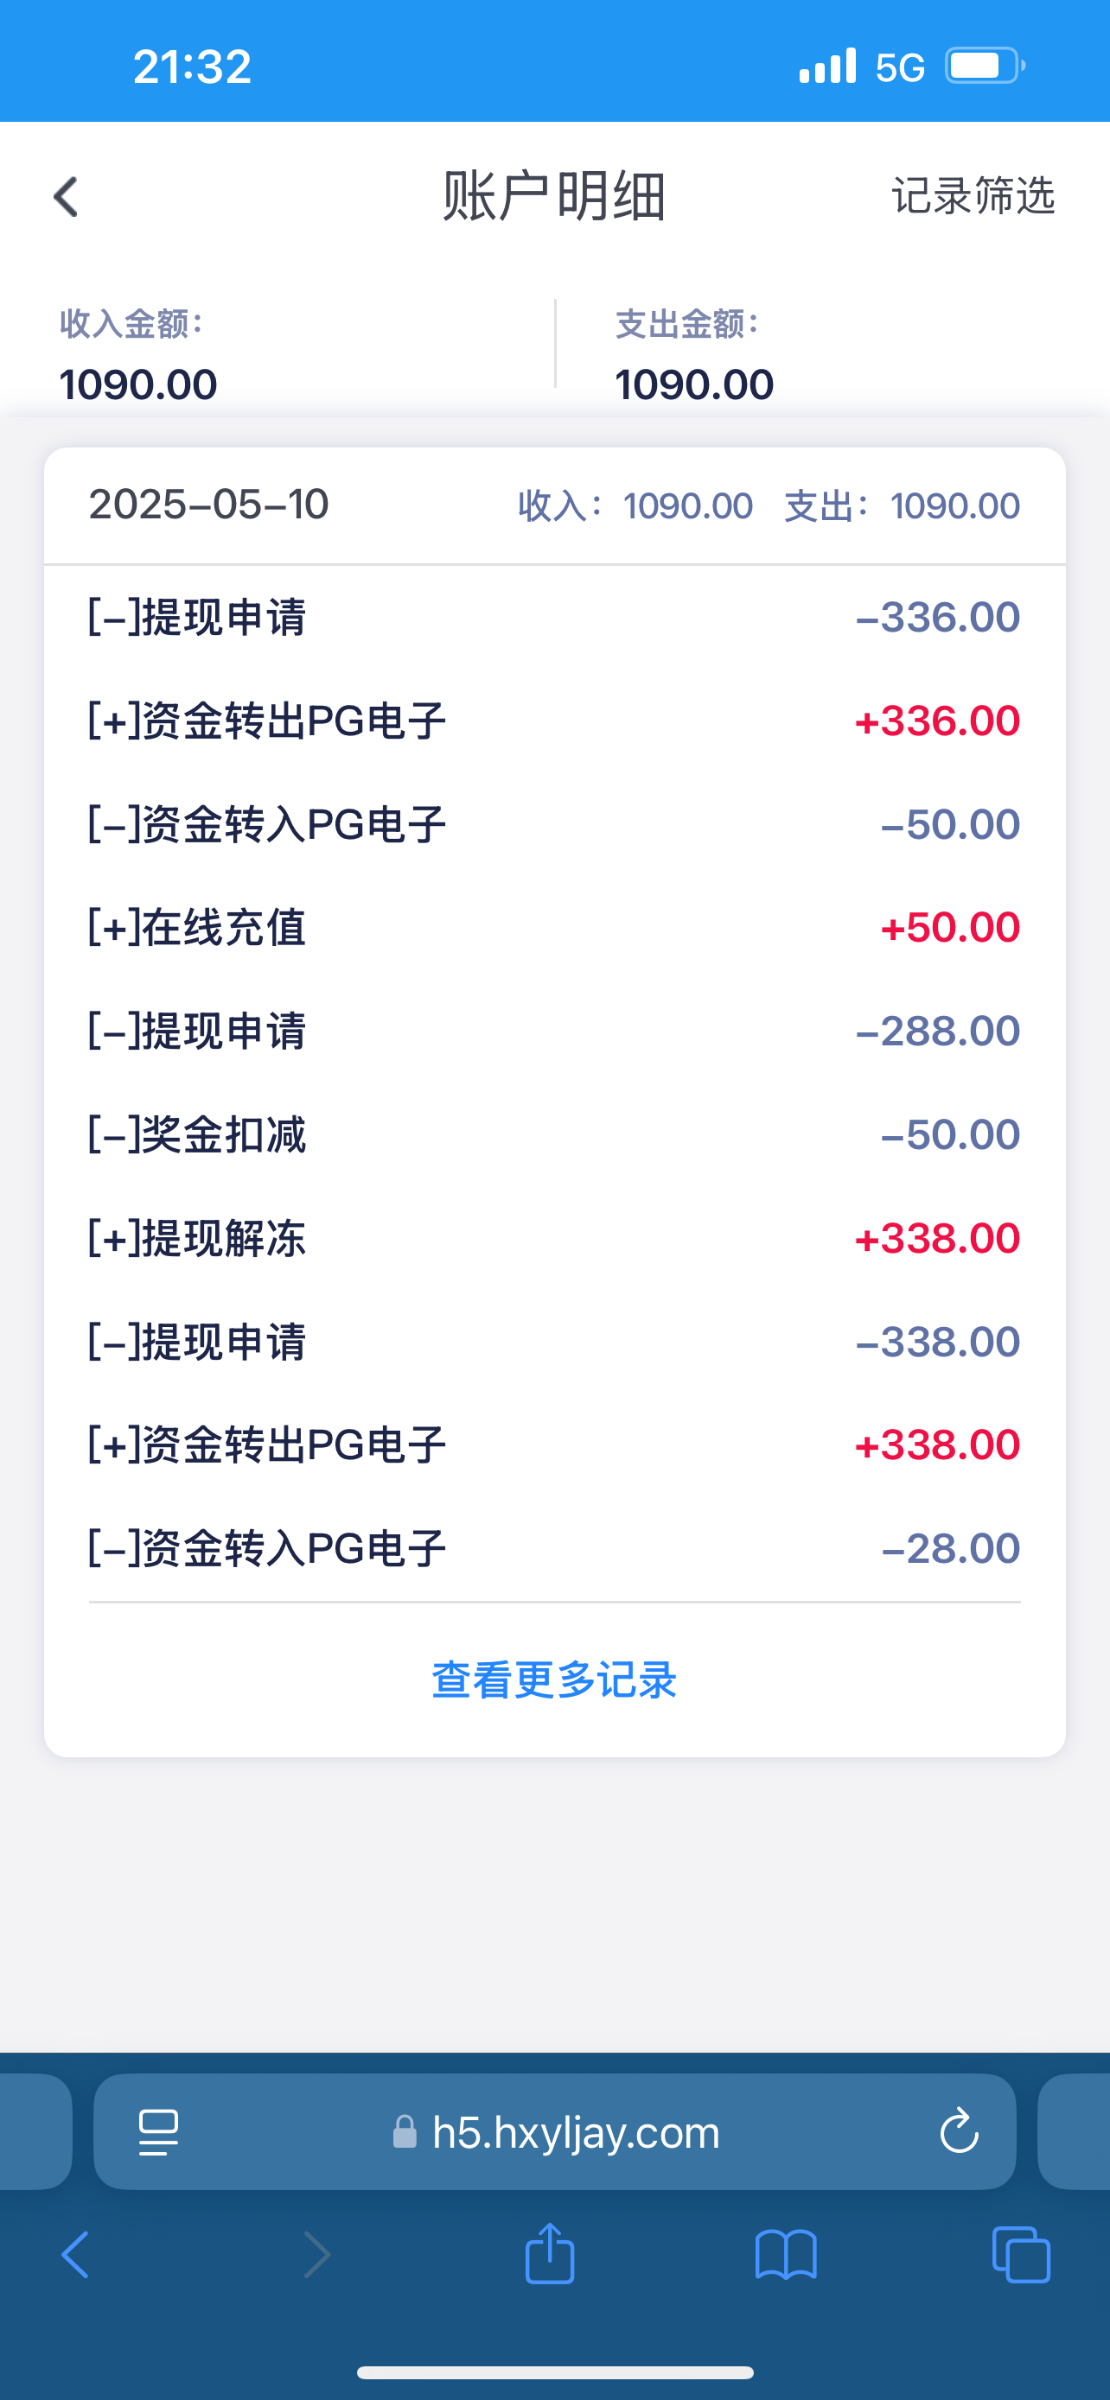1110x2400 pixels.
Task: Tap the 收入金额 total summary
Action: (138, 356)
